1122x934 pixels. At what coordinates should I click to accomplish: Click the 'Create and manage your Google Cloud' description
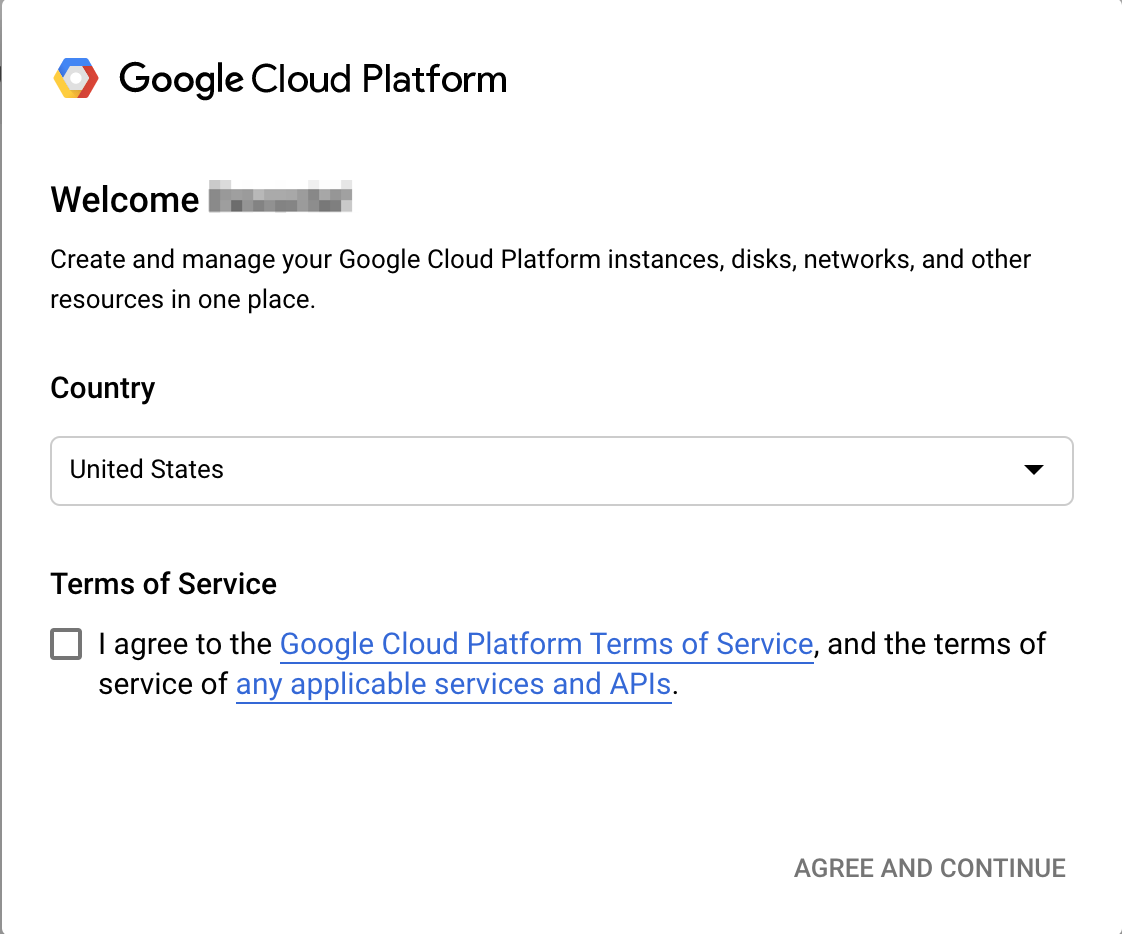click(x=540, y=279)
